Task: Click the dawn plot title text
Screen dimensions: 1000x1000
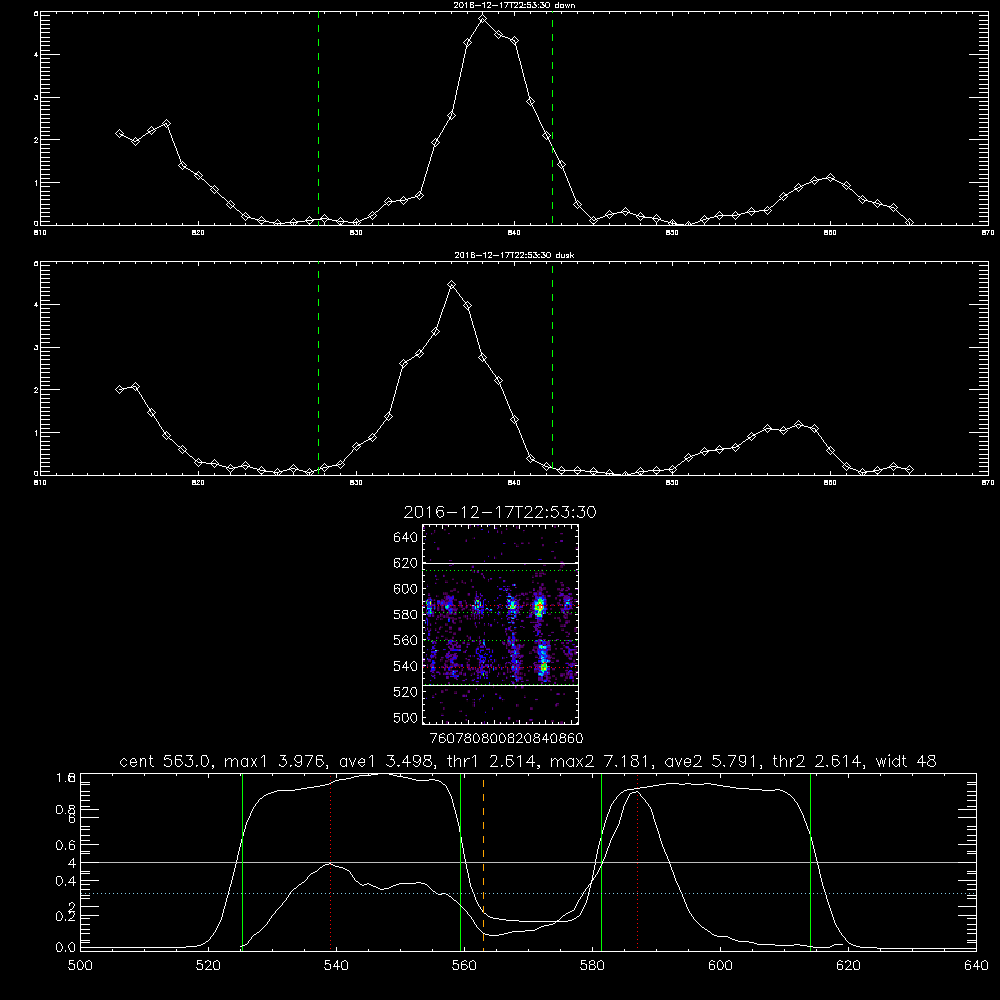Action: pos(515,5)
